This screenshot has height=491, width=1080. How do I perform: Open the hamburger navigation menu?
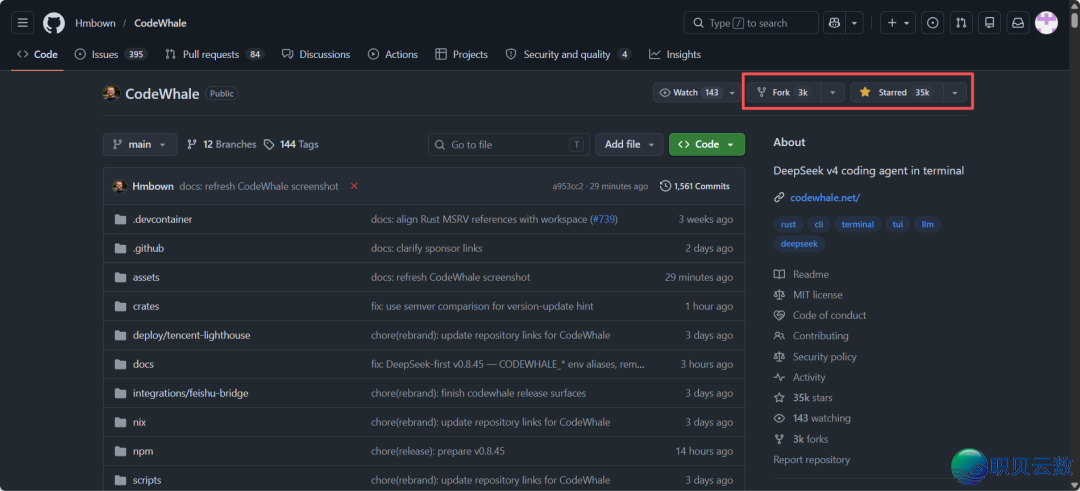click(x=22, y=23)
